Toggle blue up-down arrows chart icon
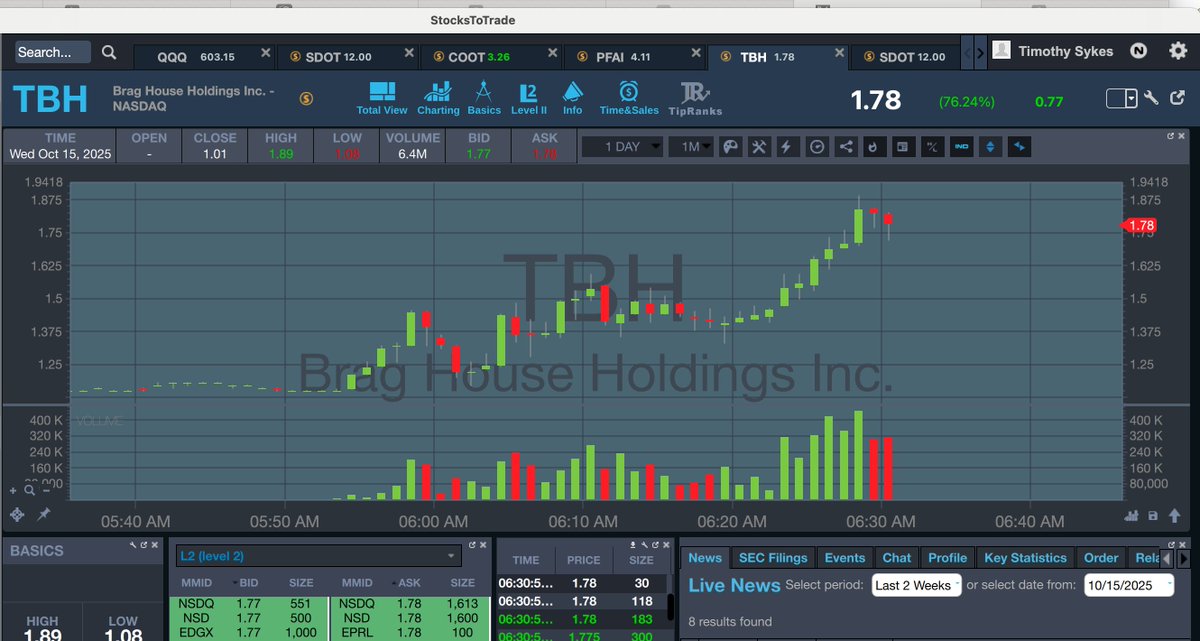 [x=991, y=146]
